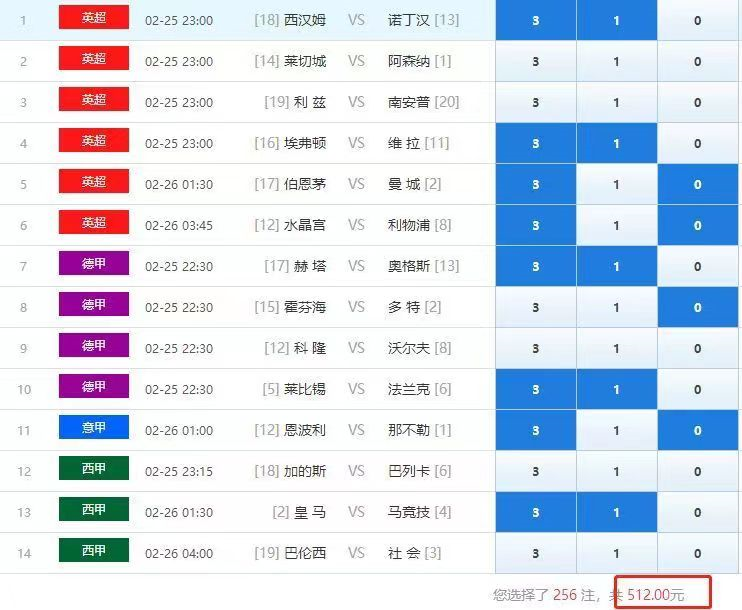
Task: Toggle the 1 (draw) cell for 西汉姆 vs 诺丁汉
Action: click(x=617, y=20)
